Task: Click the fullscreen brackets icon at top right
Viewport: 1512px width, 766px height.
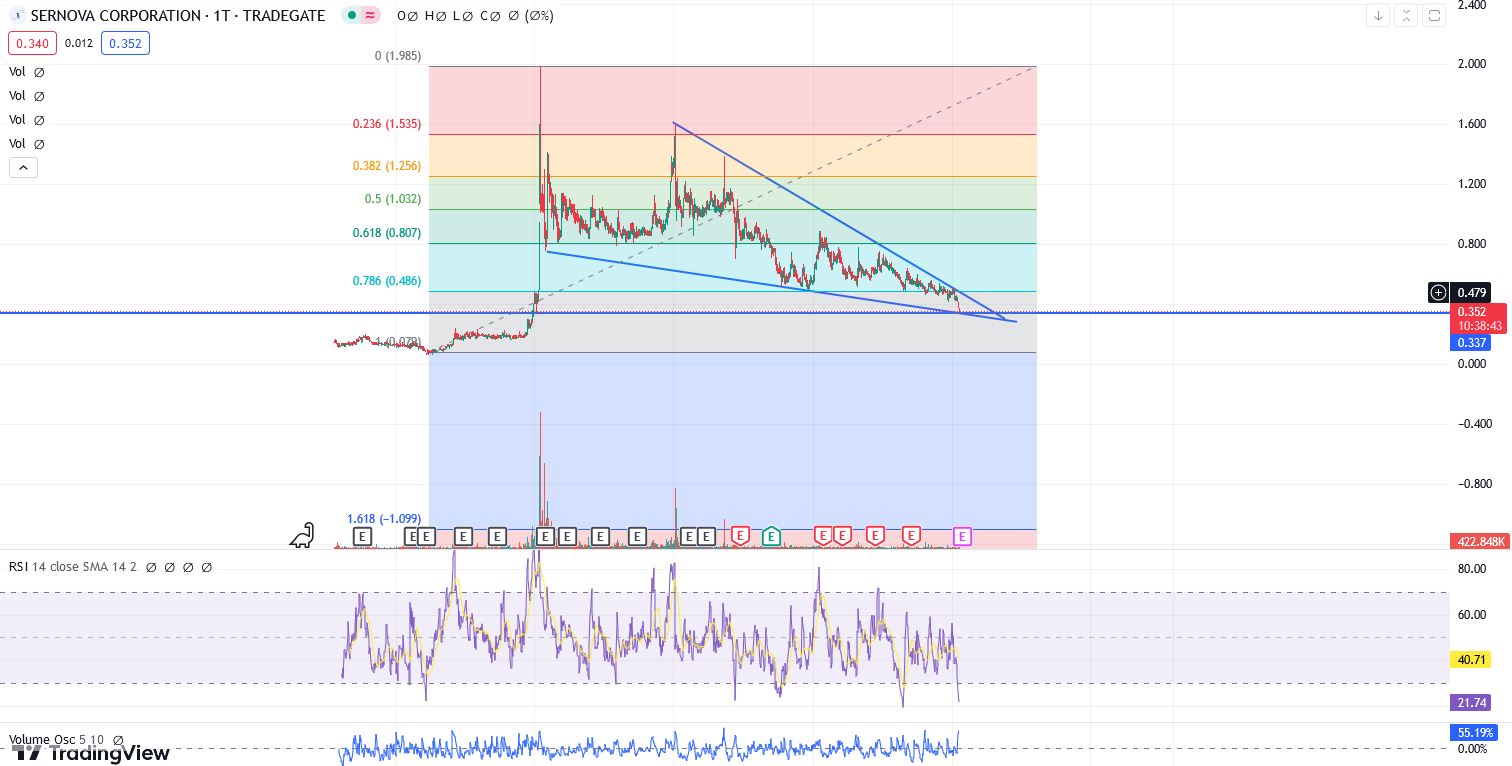Action: click(x=1434, y=15)
